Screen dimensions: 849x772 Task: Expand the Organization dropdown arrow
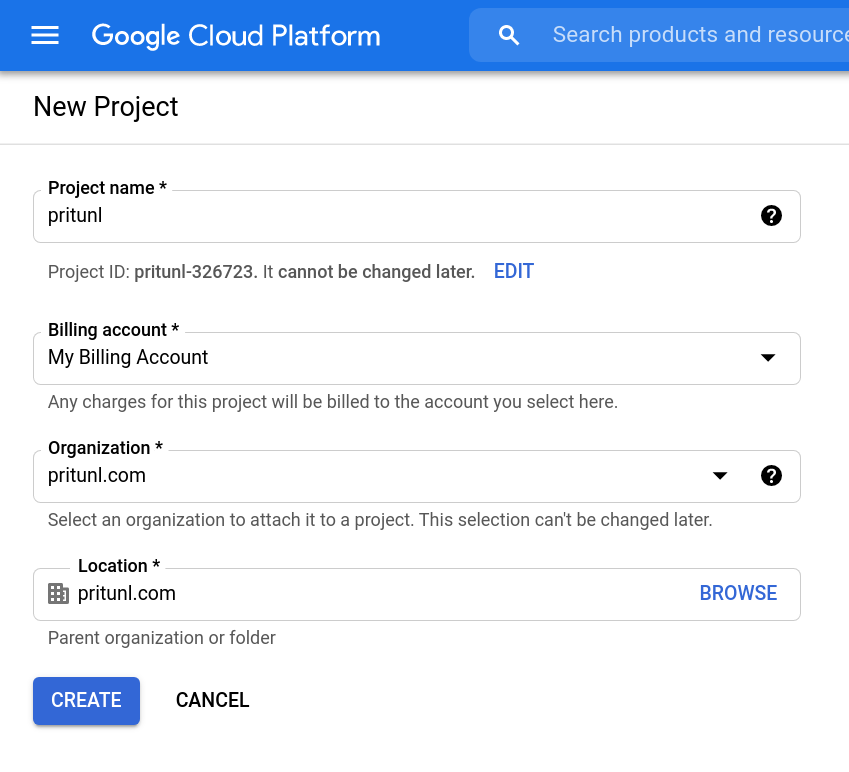[x=720, y=476]
